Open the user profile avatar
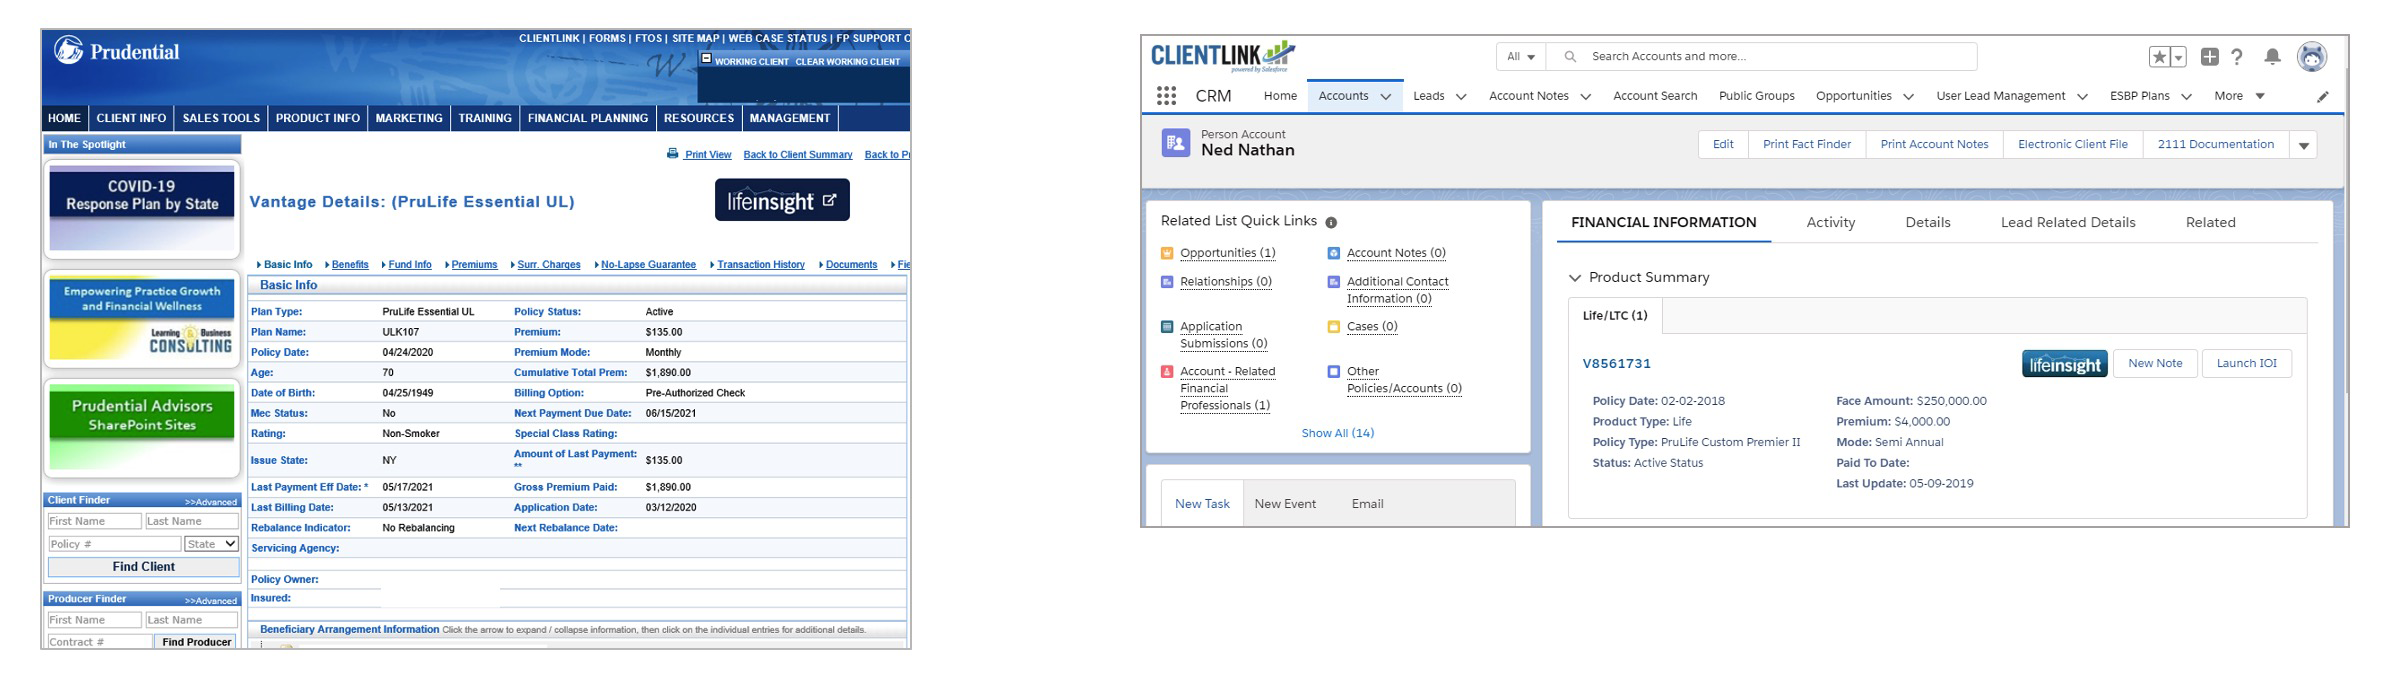Viewport: 2386px width, 694px height. pyautogui.click(x=2312, y=57)
